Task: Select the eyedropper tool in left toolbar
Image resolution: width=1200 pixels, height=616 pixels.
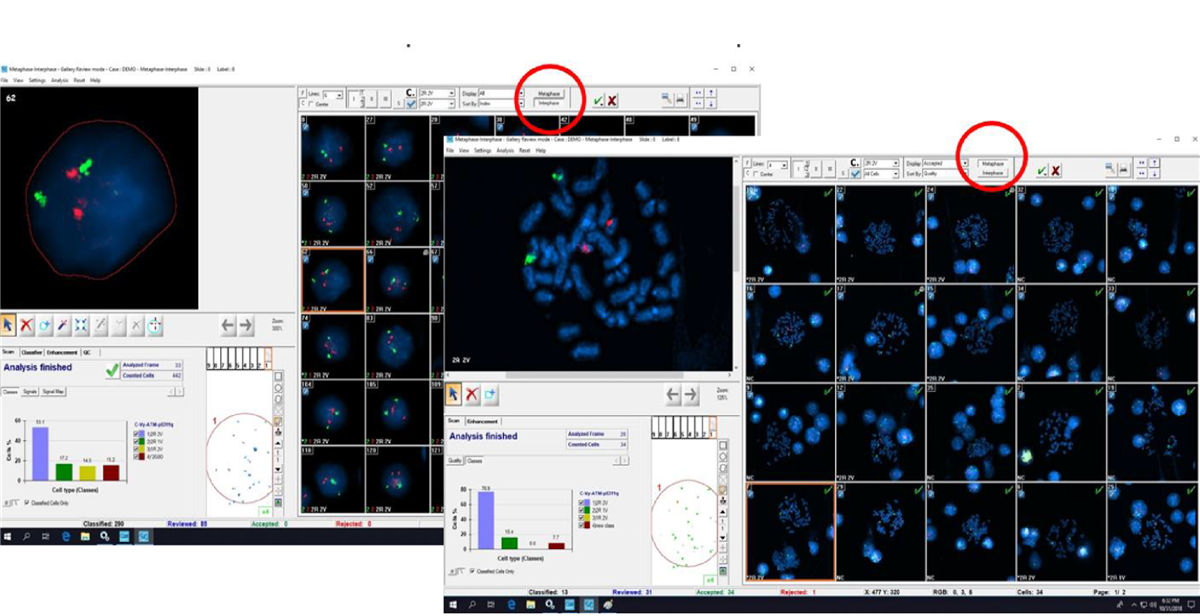Action: click(x=64, y=325)
